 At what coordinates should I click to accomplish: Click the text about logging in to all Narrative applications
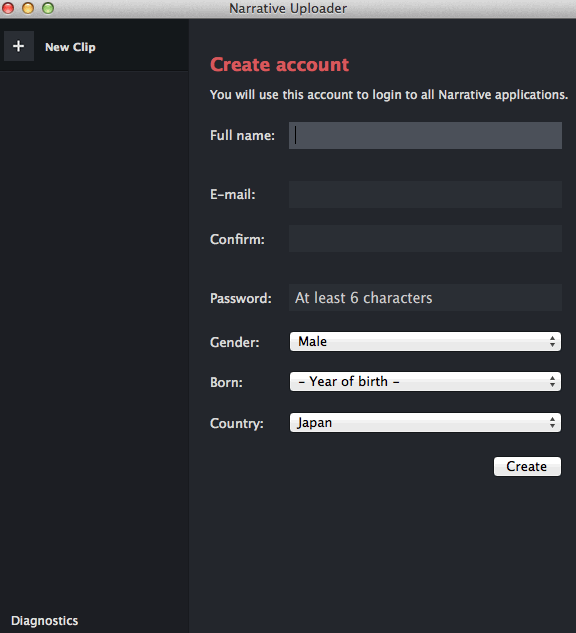click(x=389, y=95)
